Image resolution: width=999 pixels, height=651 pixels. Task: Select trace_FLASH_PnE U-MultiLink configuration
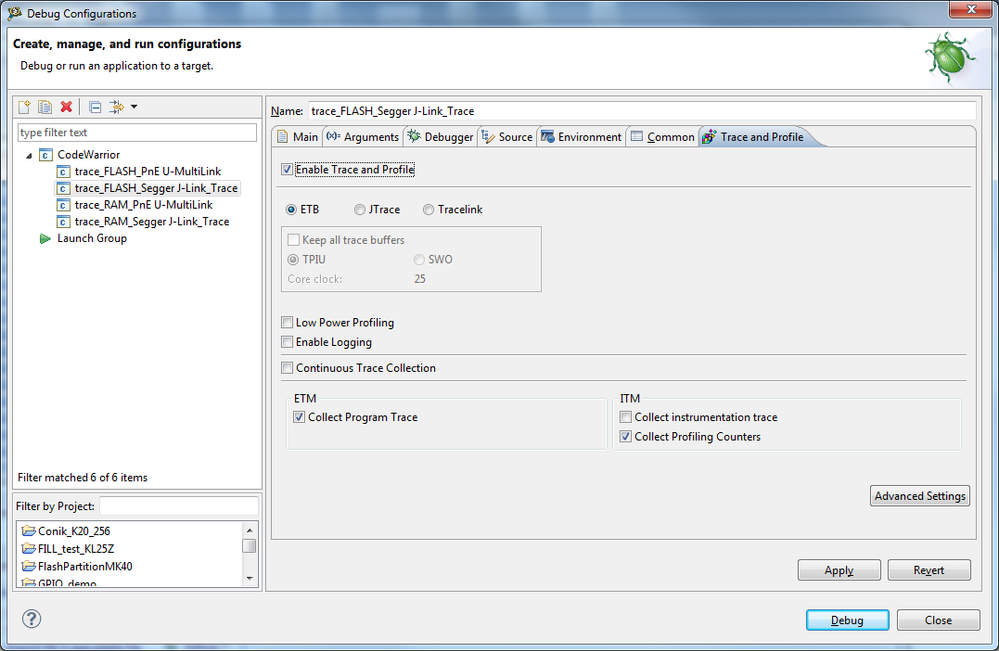coord(148,171)
